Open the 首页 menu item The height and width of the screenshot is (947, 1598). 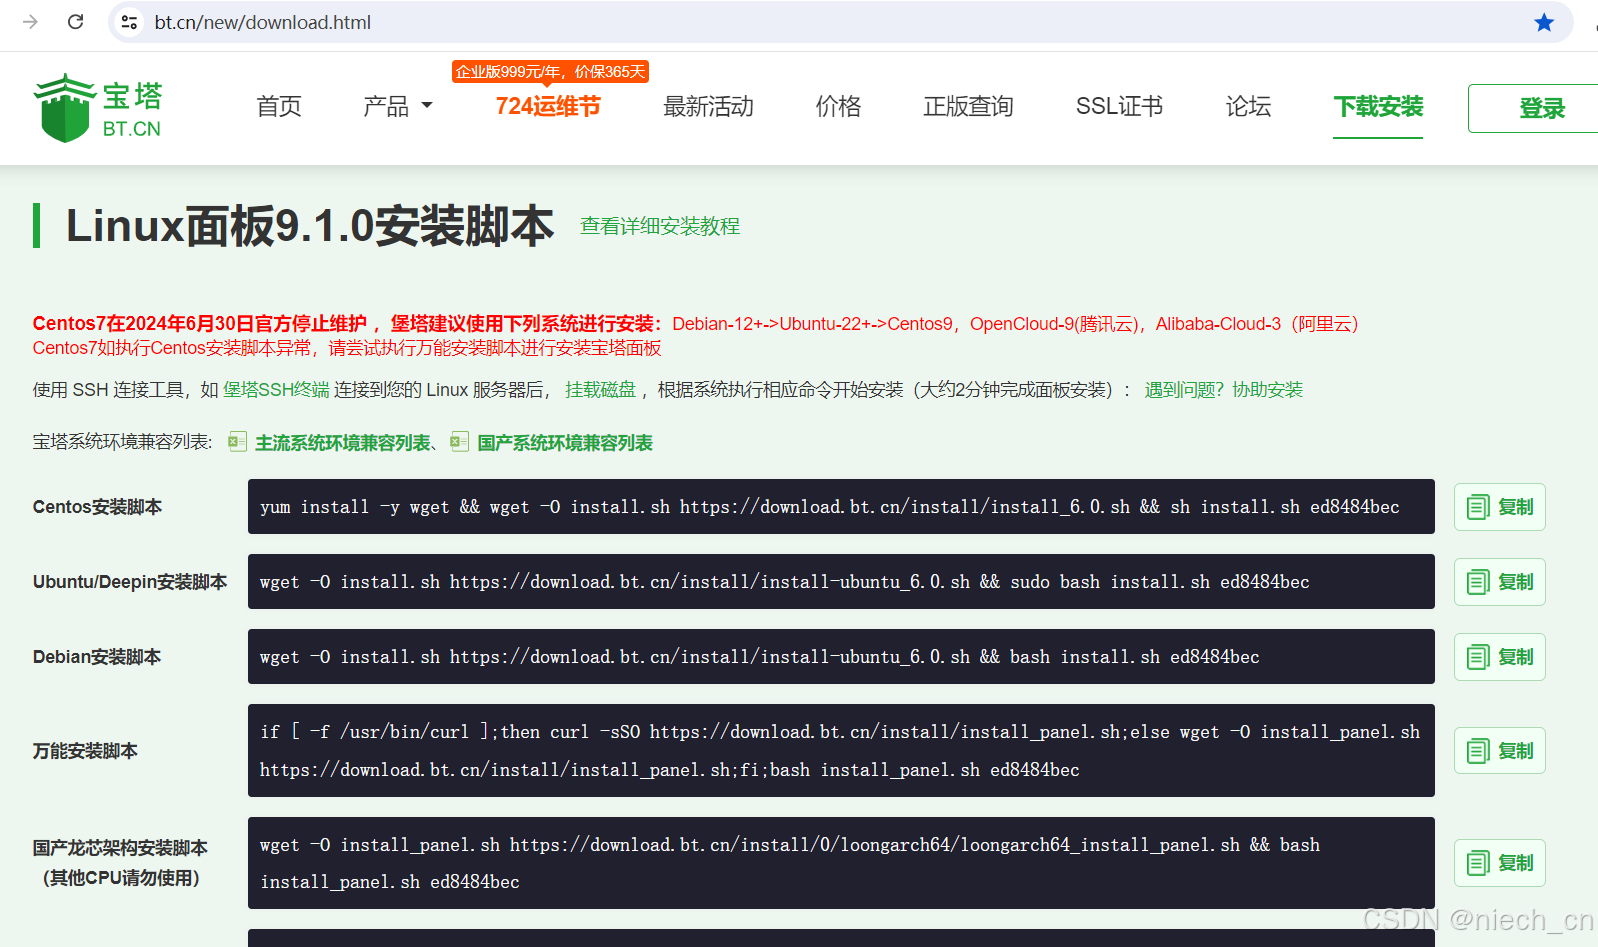coord(279,106)
